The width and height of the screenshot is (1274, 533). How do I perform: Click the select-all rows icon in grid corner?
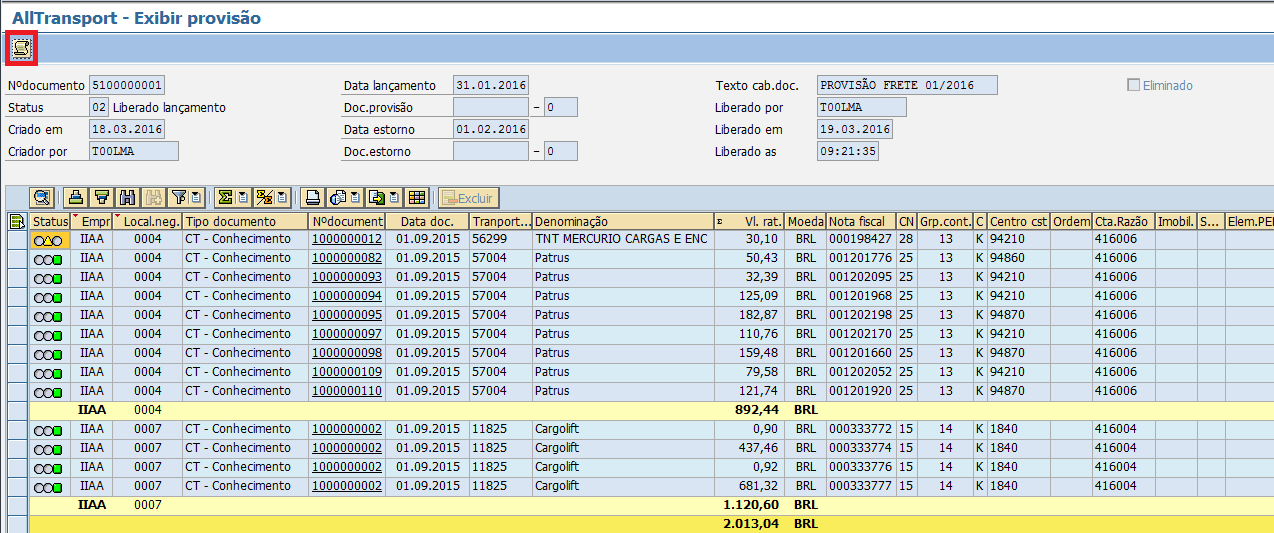[x=17, y=221]
